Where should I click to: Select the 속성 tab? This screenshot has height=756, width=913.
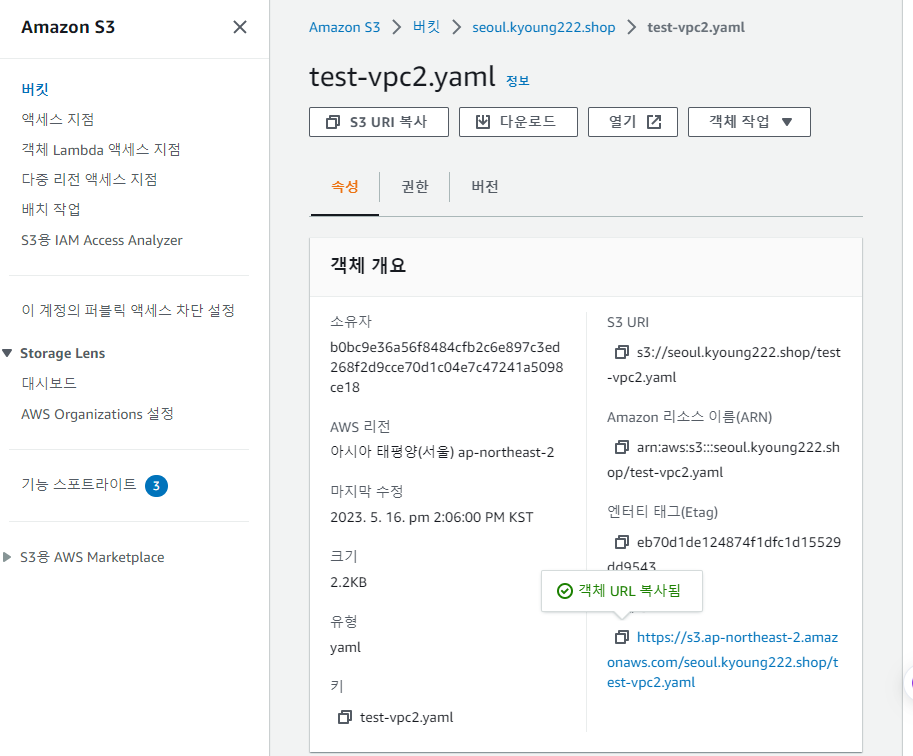point(345,186)
